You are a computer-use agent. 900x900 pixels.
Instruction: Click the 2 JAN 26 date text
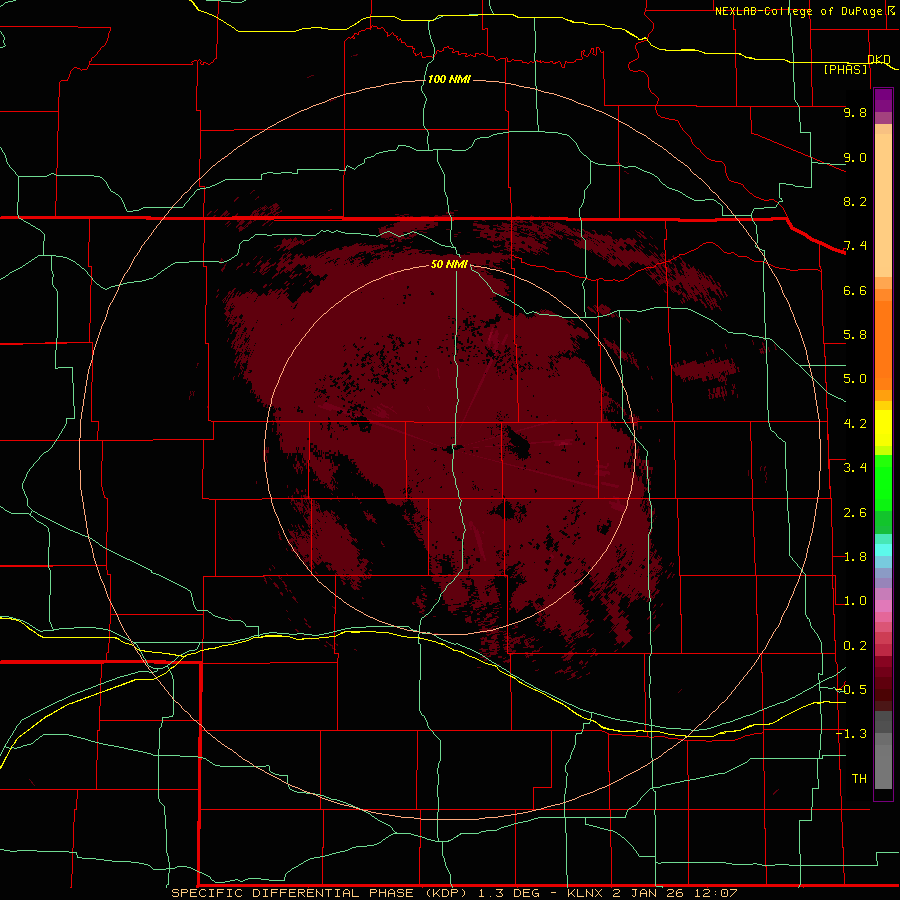650,893
